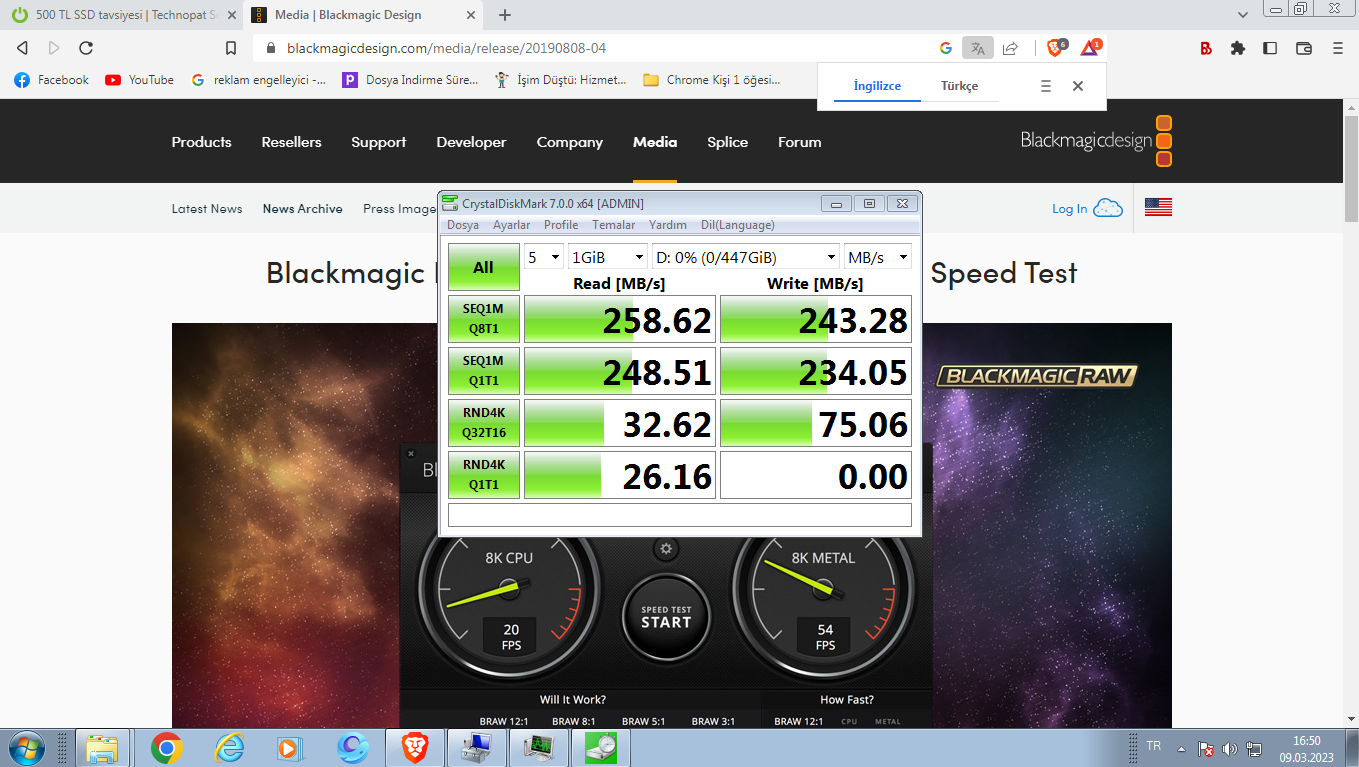Image resolution: width=1359 pixels, height=767 pixels.
Task: Run the RND4K Q32T16 test
Action: pos(484,423)
